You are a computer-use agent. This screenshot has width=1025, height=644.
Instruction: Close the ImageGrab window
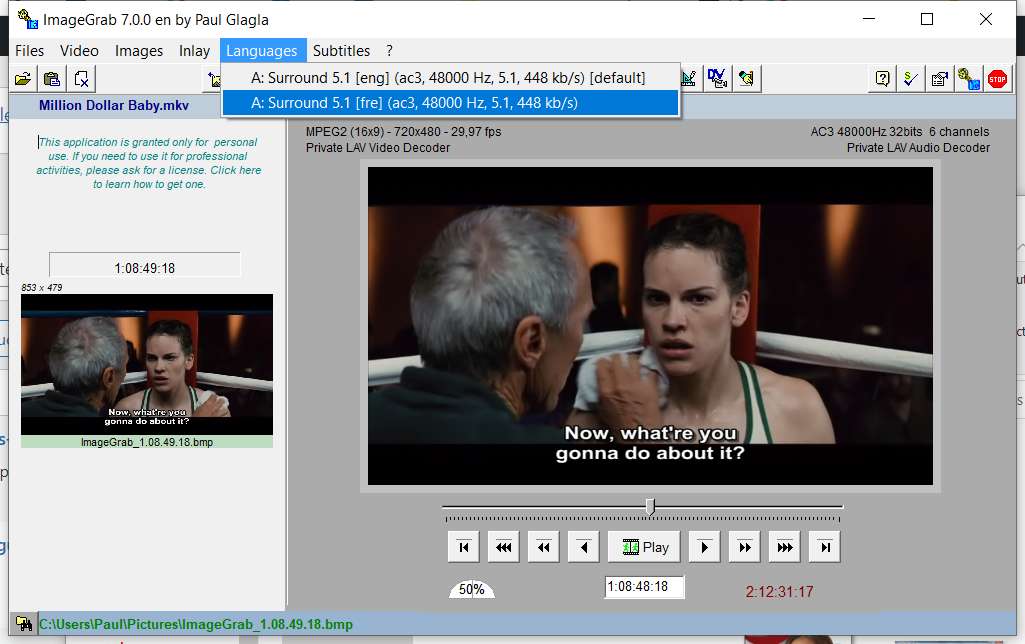pyautogui.click(x=986, y=20)
